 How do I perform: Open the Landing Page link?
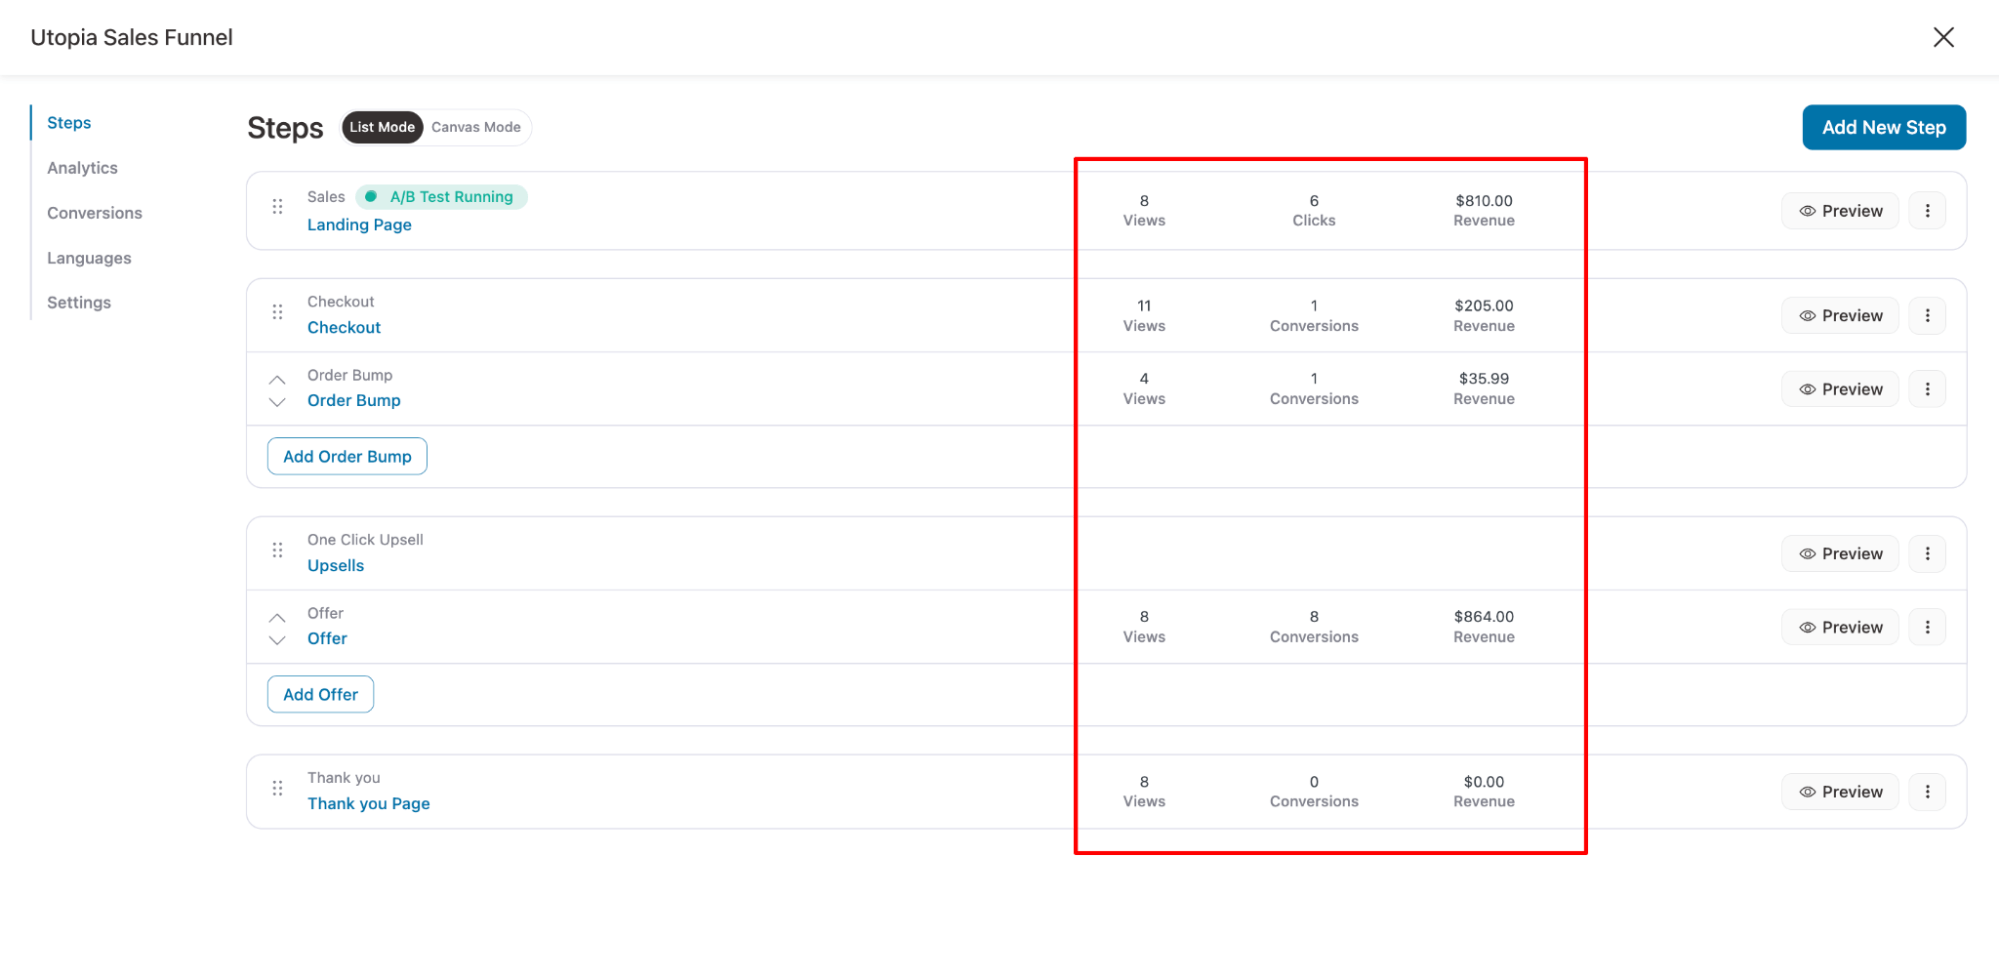coord(359,225)
